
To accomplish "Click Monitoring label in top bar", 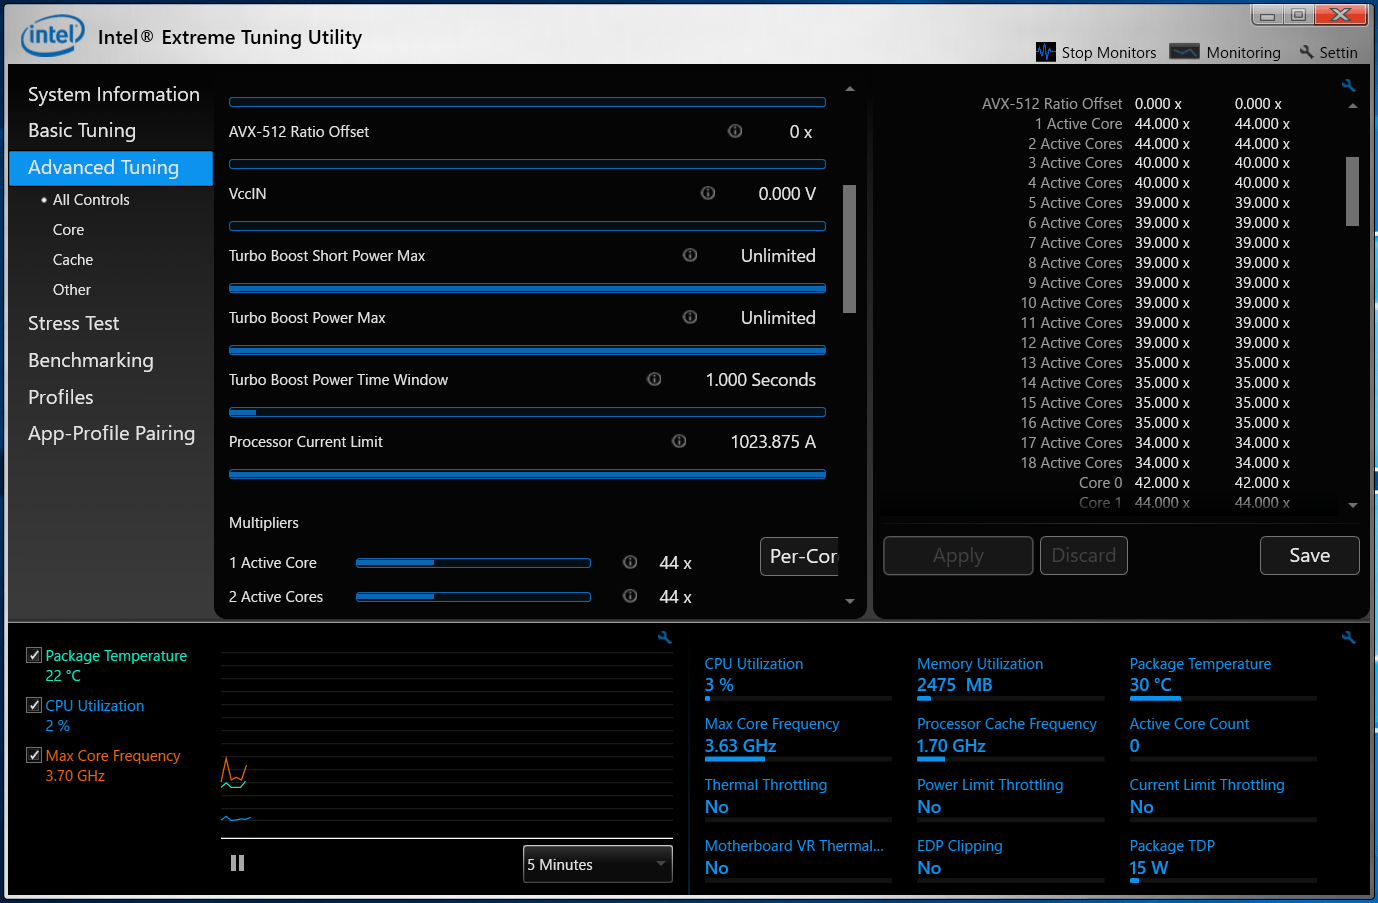I will pyautogui.click(x=1243, y=52).
